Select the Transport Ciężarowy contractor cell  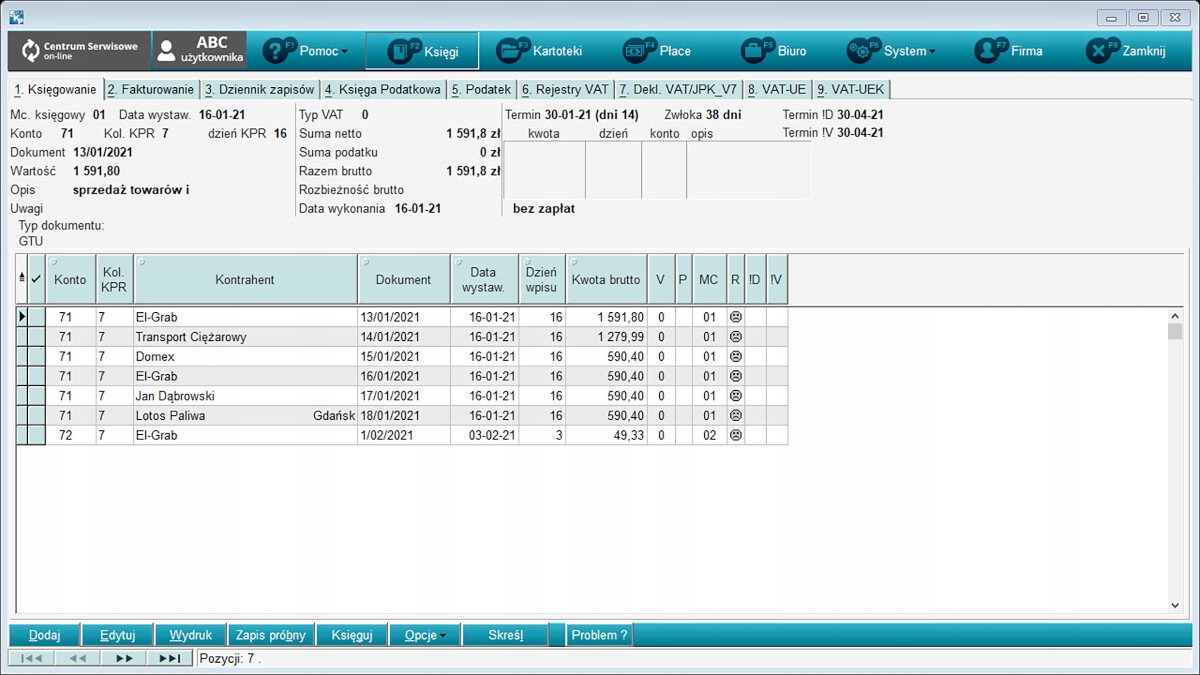click(245, 337)
